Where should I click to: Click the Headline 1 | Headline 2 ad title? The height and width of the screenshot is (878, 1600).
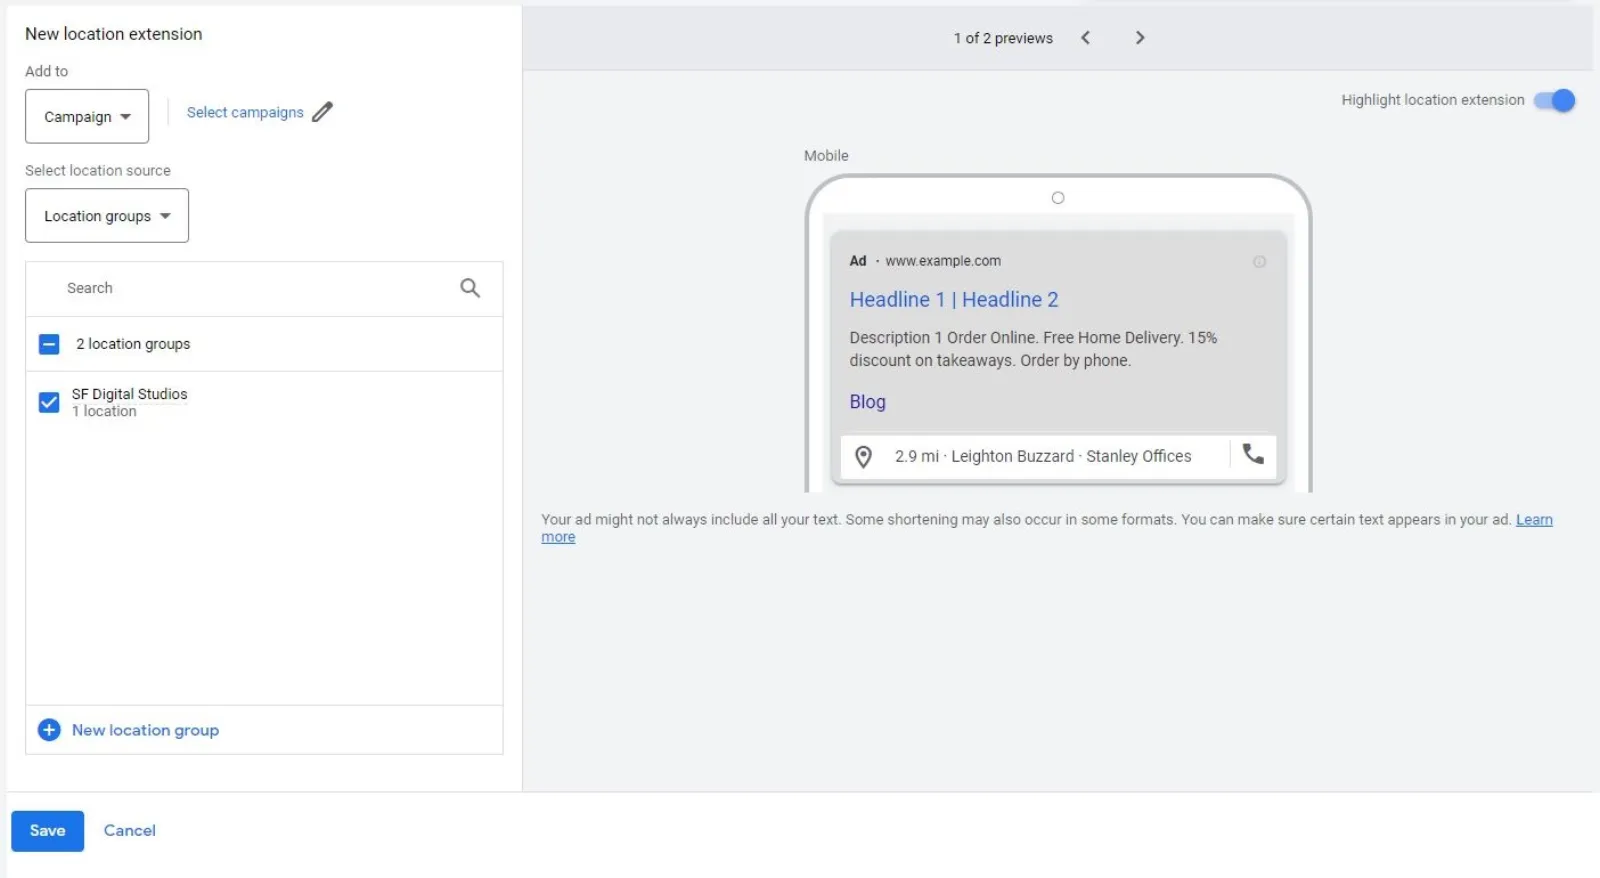[x=954, y=300]
